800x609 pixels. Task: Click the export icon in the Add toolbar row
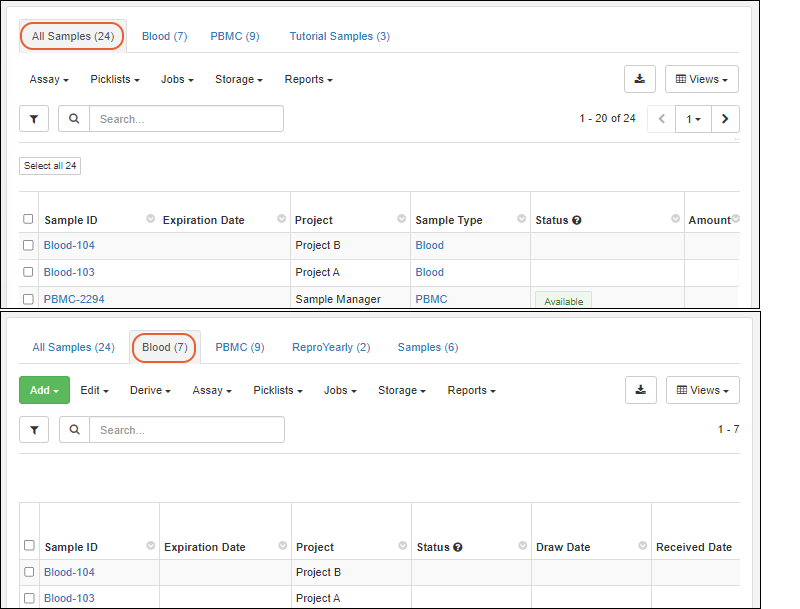click(x=641, y=390)
